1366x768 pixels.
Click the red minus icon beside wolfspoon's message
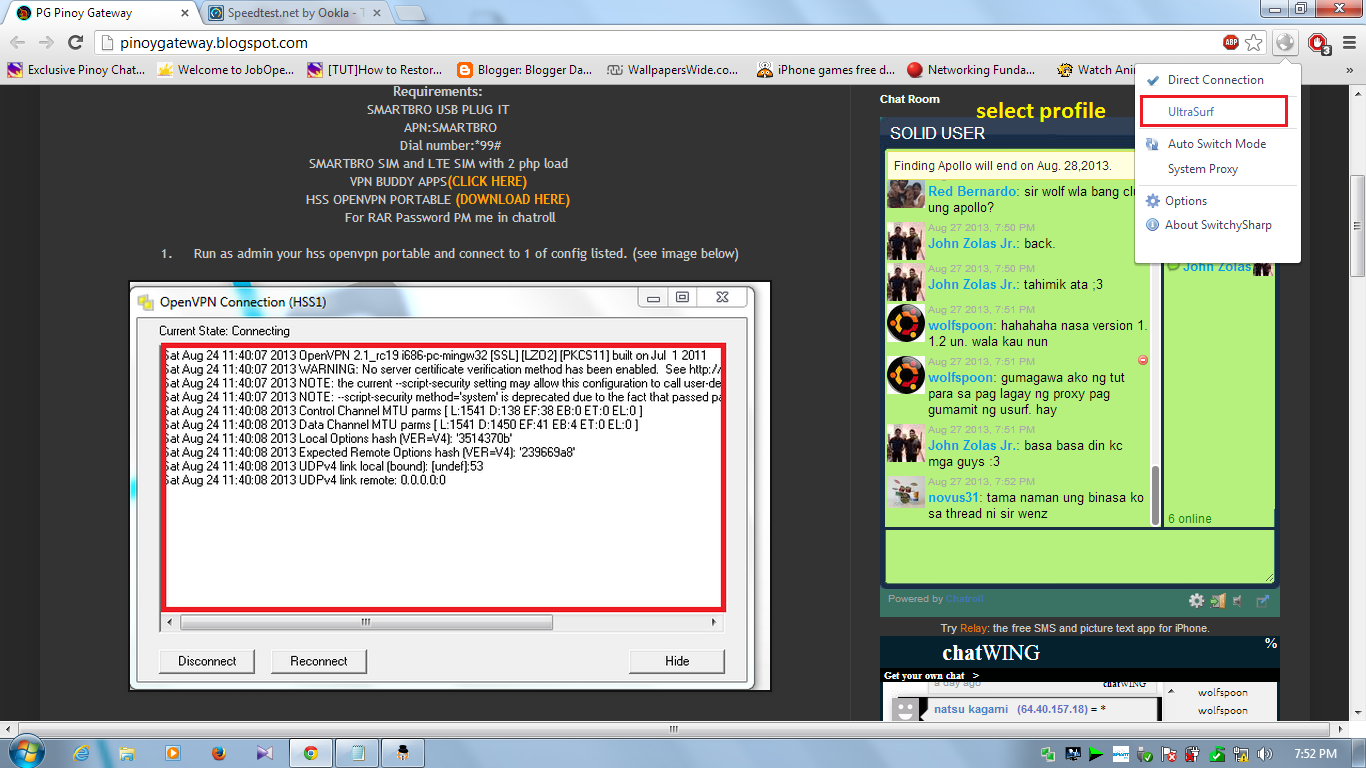pos(1143,360)
